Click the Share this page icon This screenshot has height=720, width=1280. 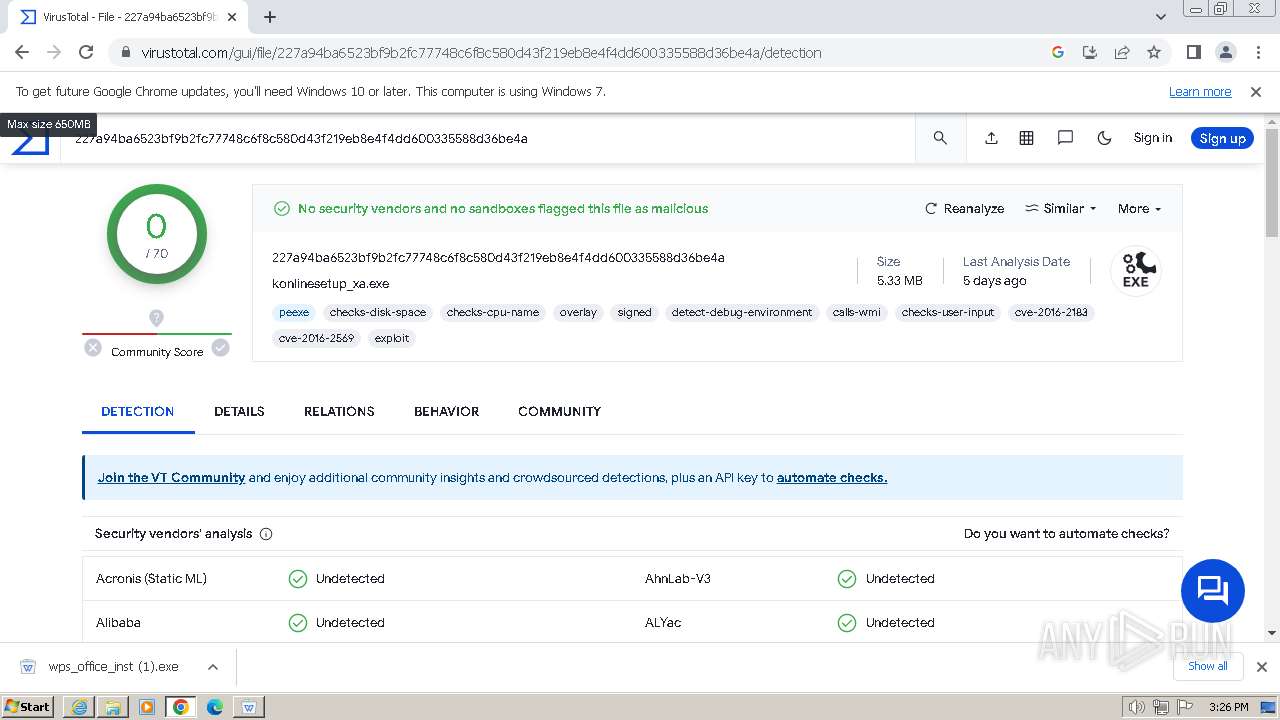[x=1122, y=52]
